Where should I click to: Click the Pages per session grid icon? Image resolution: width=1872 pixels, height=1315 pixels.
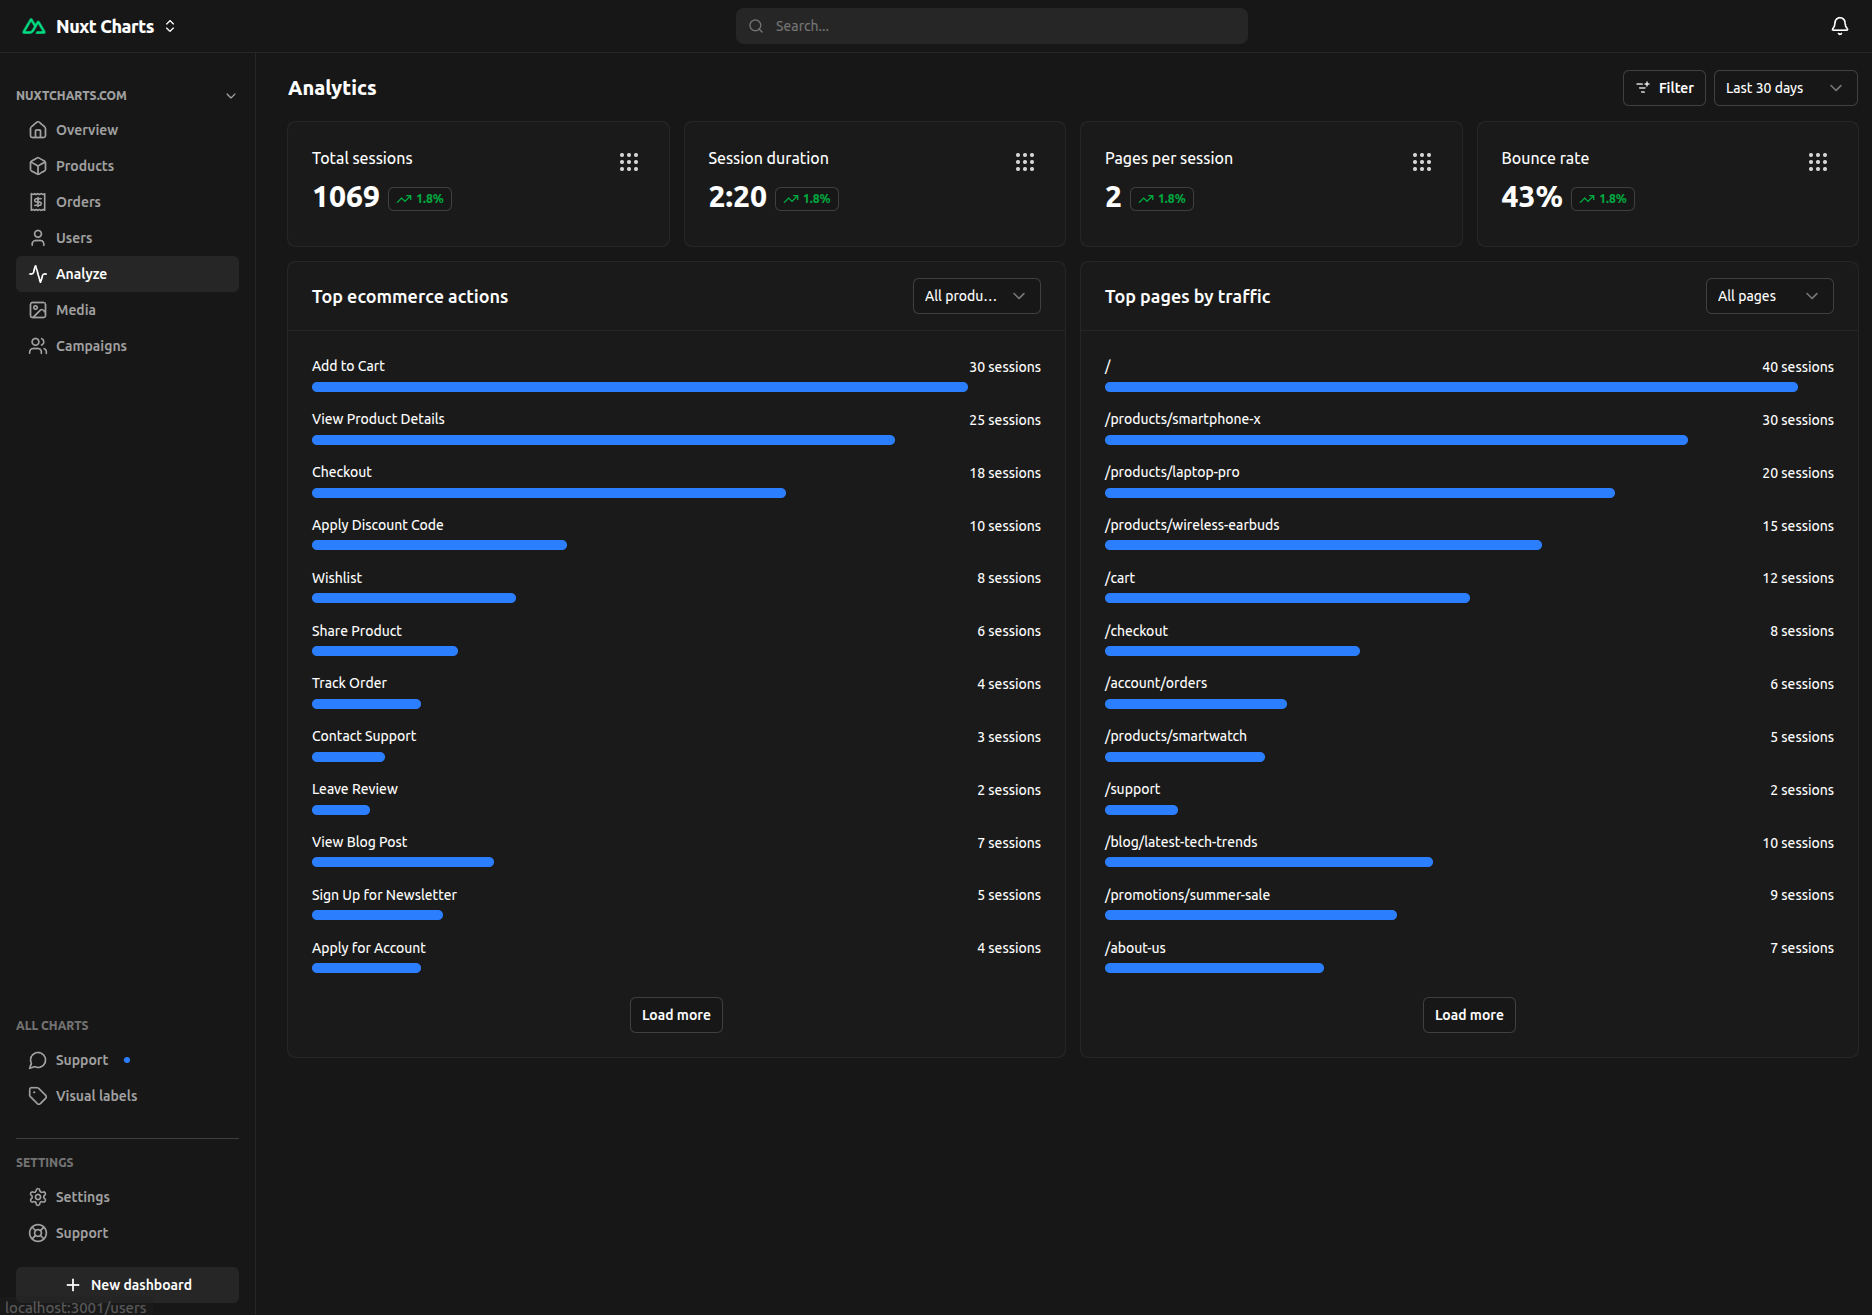[x=1421, y=162]
